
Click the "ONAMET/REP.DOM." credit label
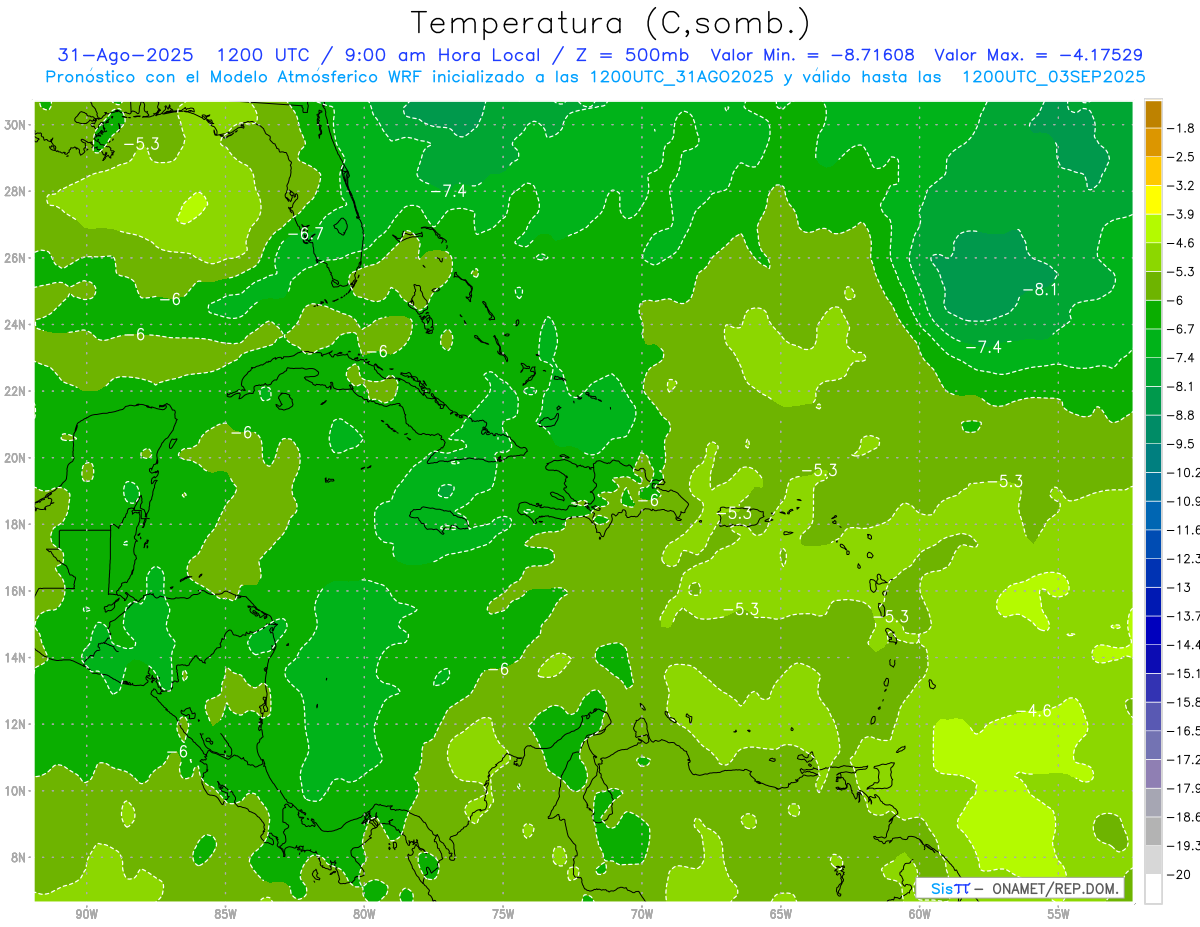(x=1055, y=888)
